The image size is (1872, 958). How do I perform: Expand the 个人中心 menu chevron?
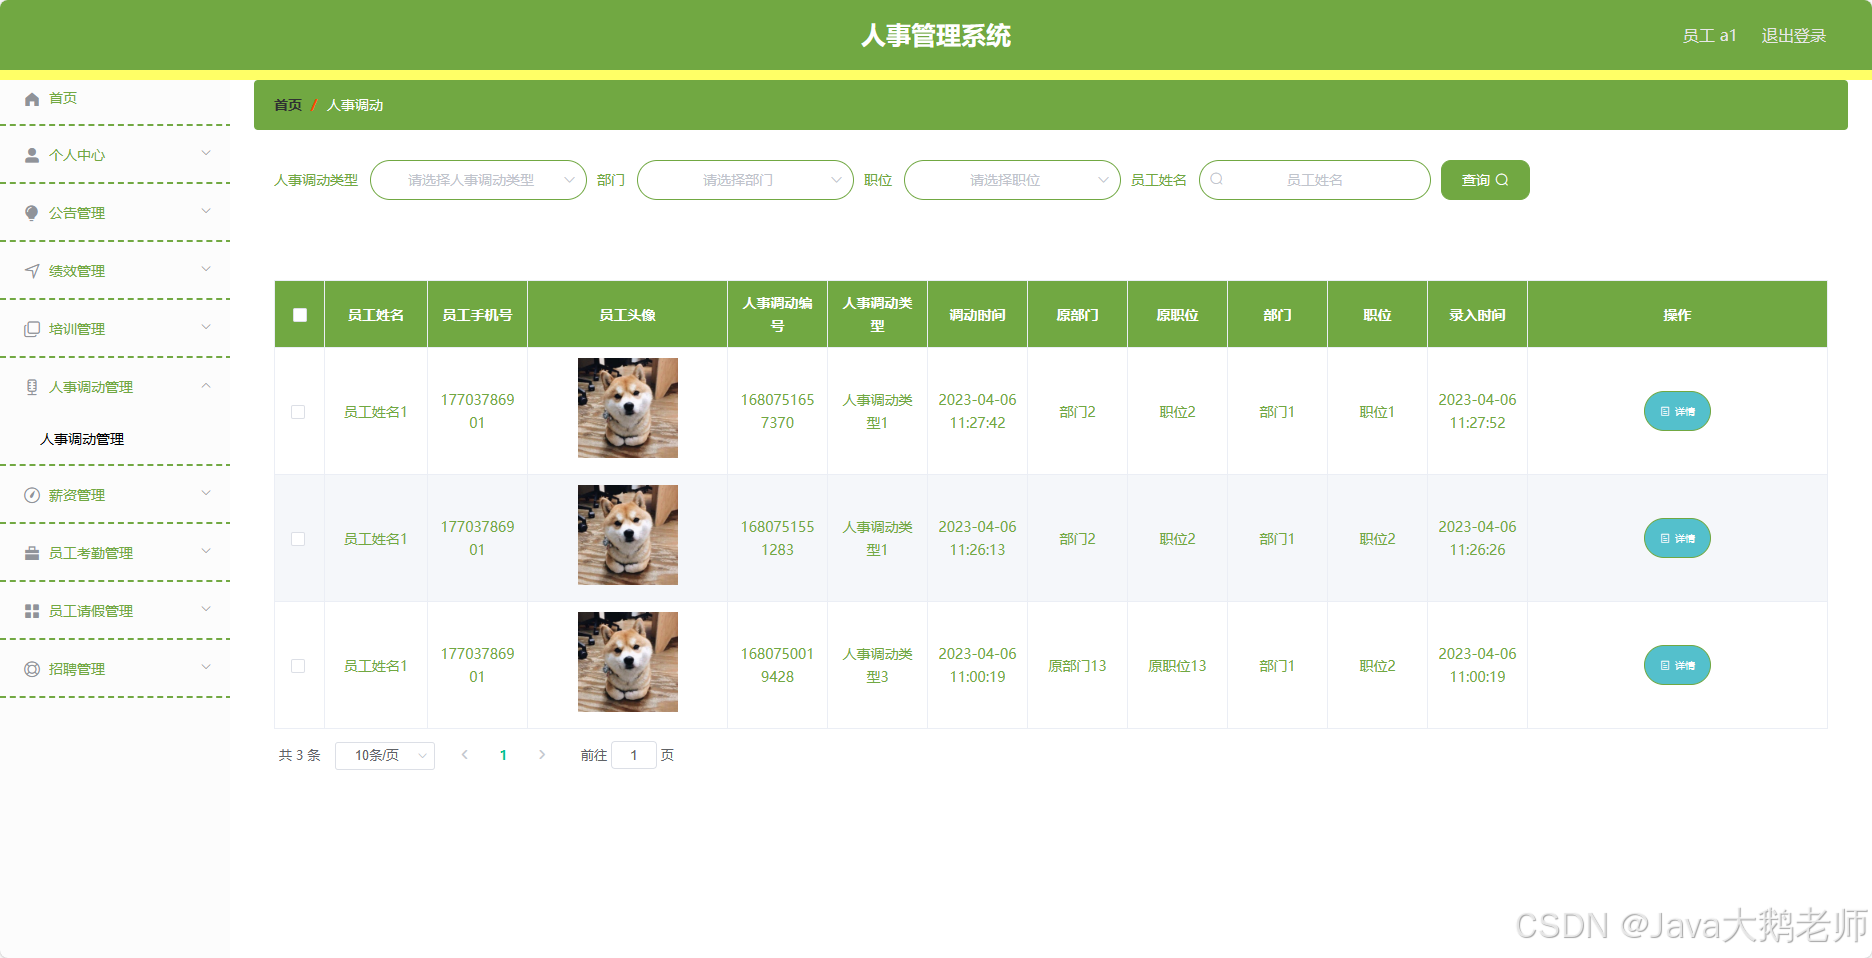point(206,153)
